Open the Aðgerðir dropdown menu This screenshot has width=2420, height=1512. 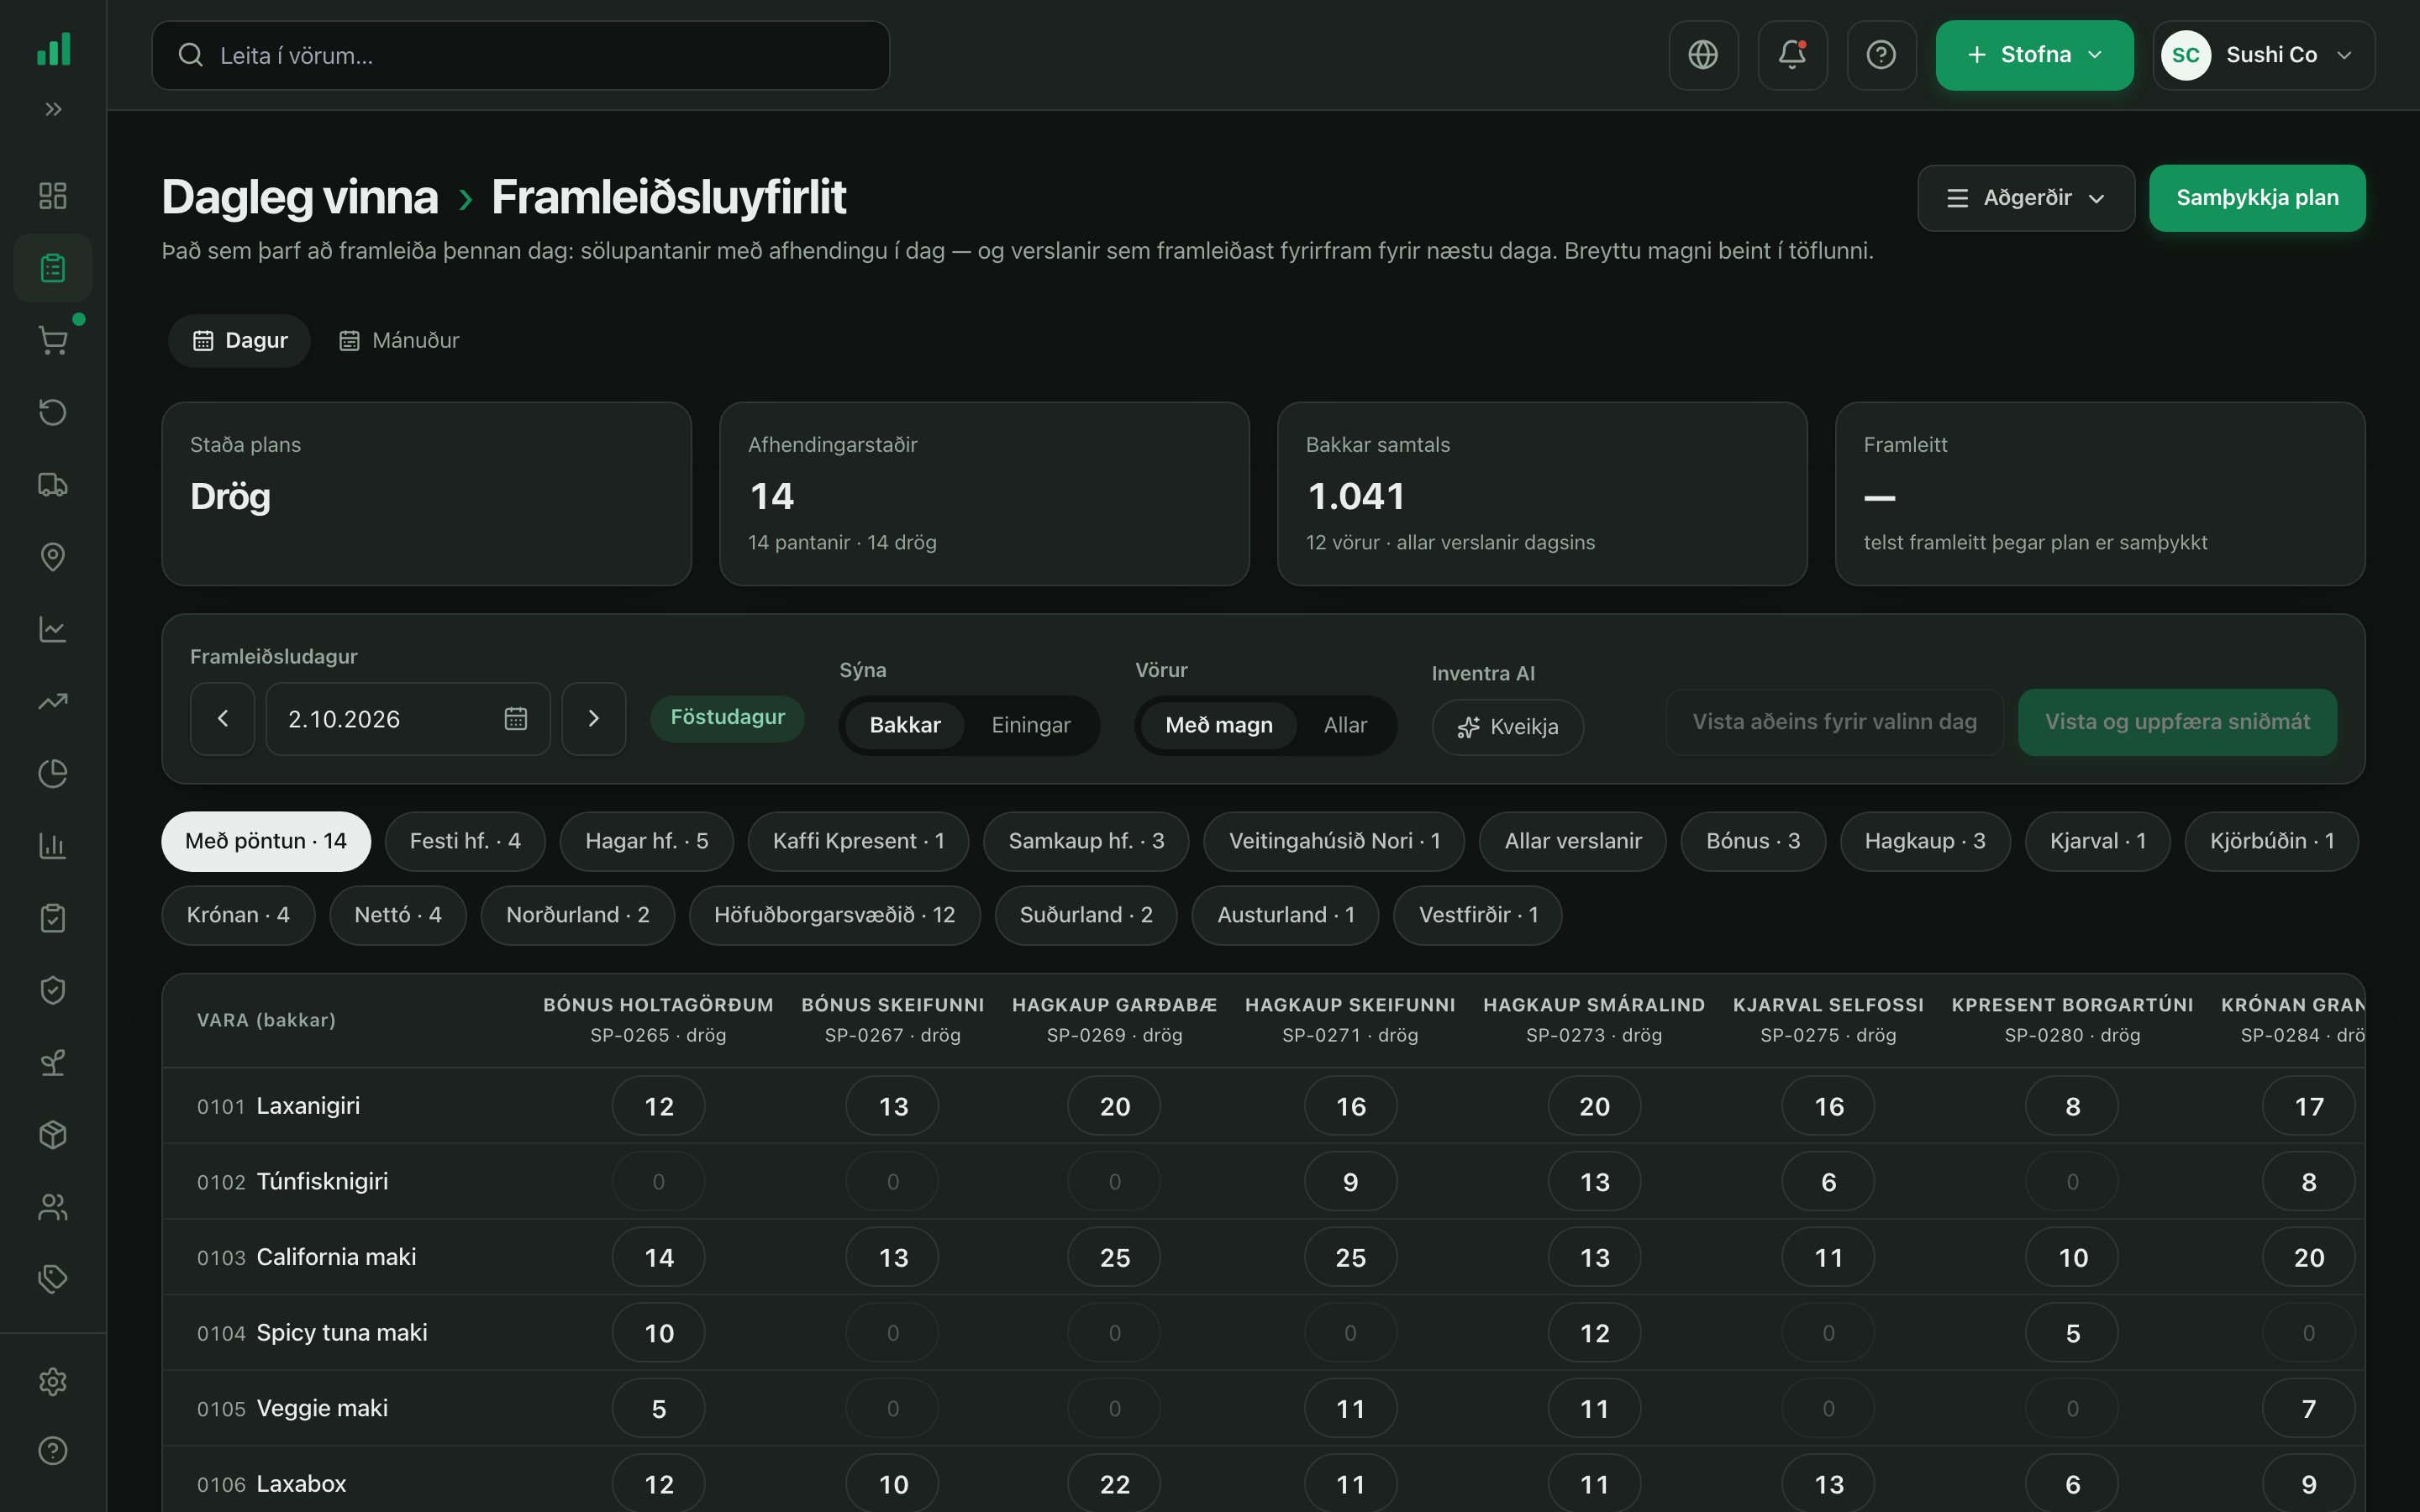coord(2026,198)
